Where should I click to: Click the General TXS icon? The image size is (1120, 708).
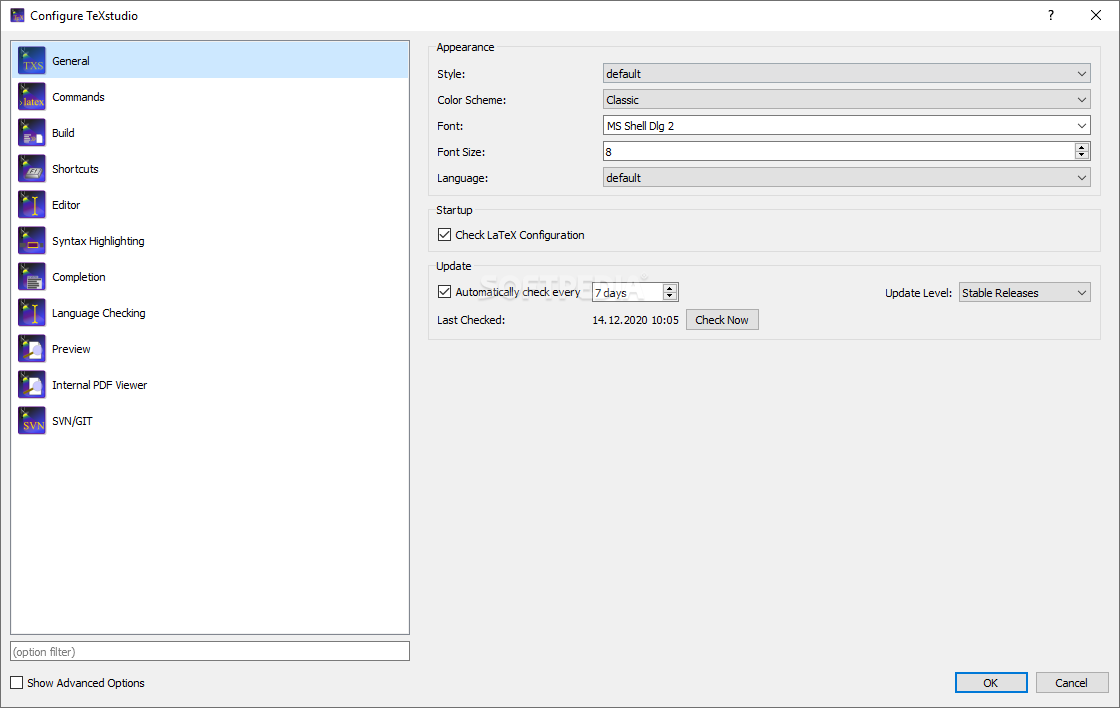(31, 61)
